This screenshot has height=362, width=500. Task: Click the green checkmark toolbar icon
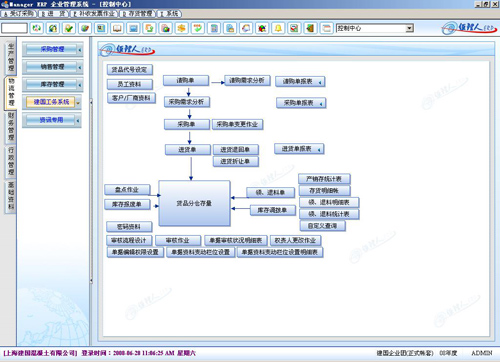coord(69,28)
